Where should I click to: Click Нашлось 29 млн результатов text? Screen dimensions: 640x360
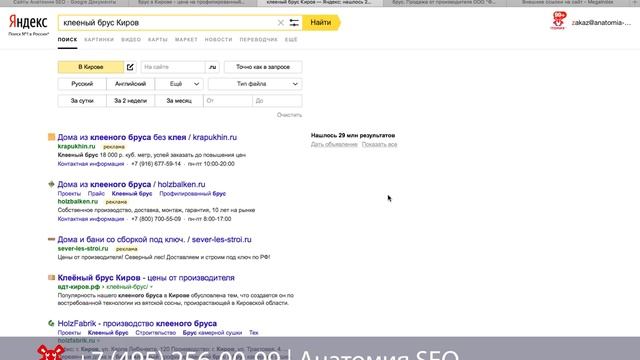pos(353,135)
